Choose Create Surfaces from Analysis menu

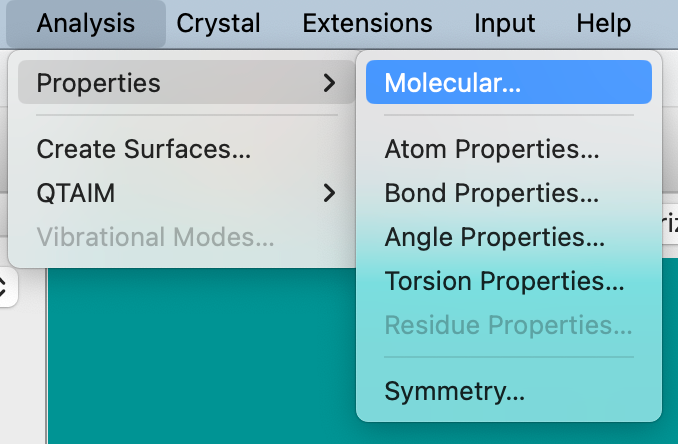[143, 149]
